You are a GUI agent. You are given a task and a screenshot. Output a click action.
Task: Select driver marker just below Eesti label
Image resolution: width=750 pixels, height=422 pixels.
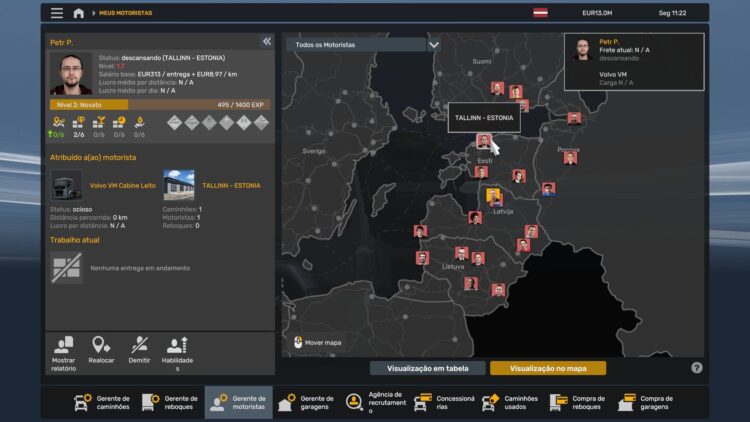tap(481, 172)
